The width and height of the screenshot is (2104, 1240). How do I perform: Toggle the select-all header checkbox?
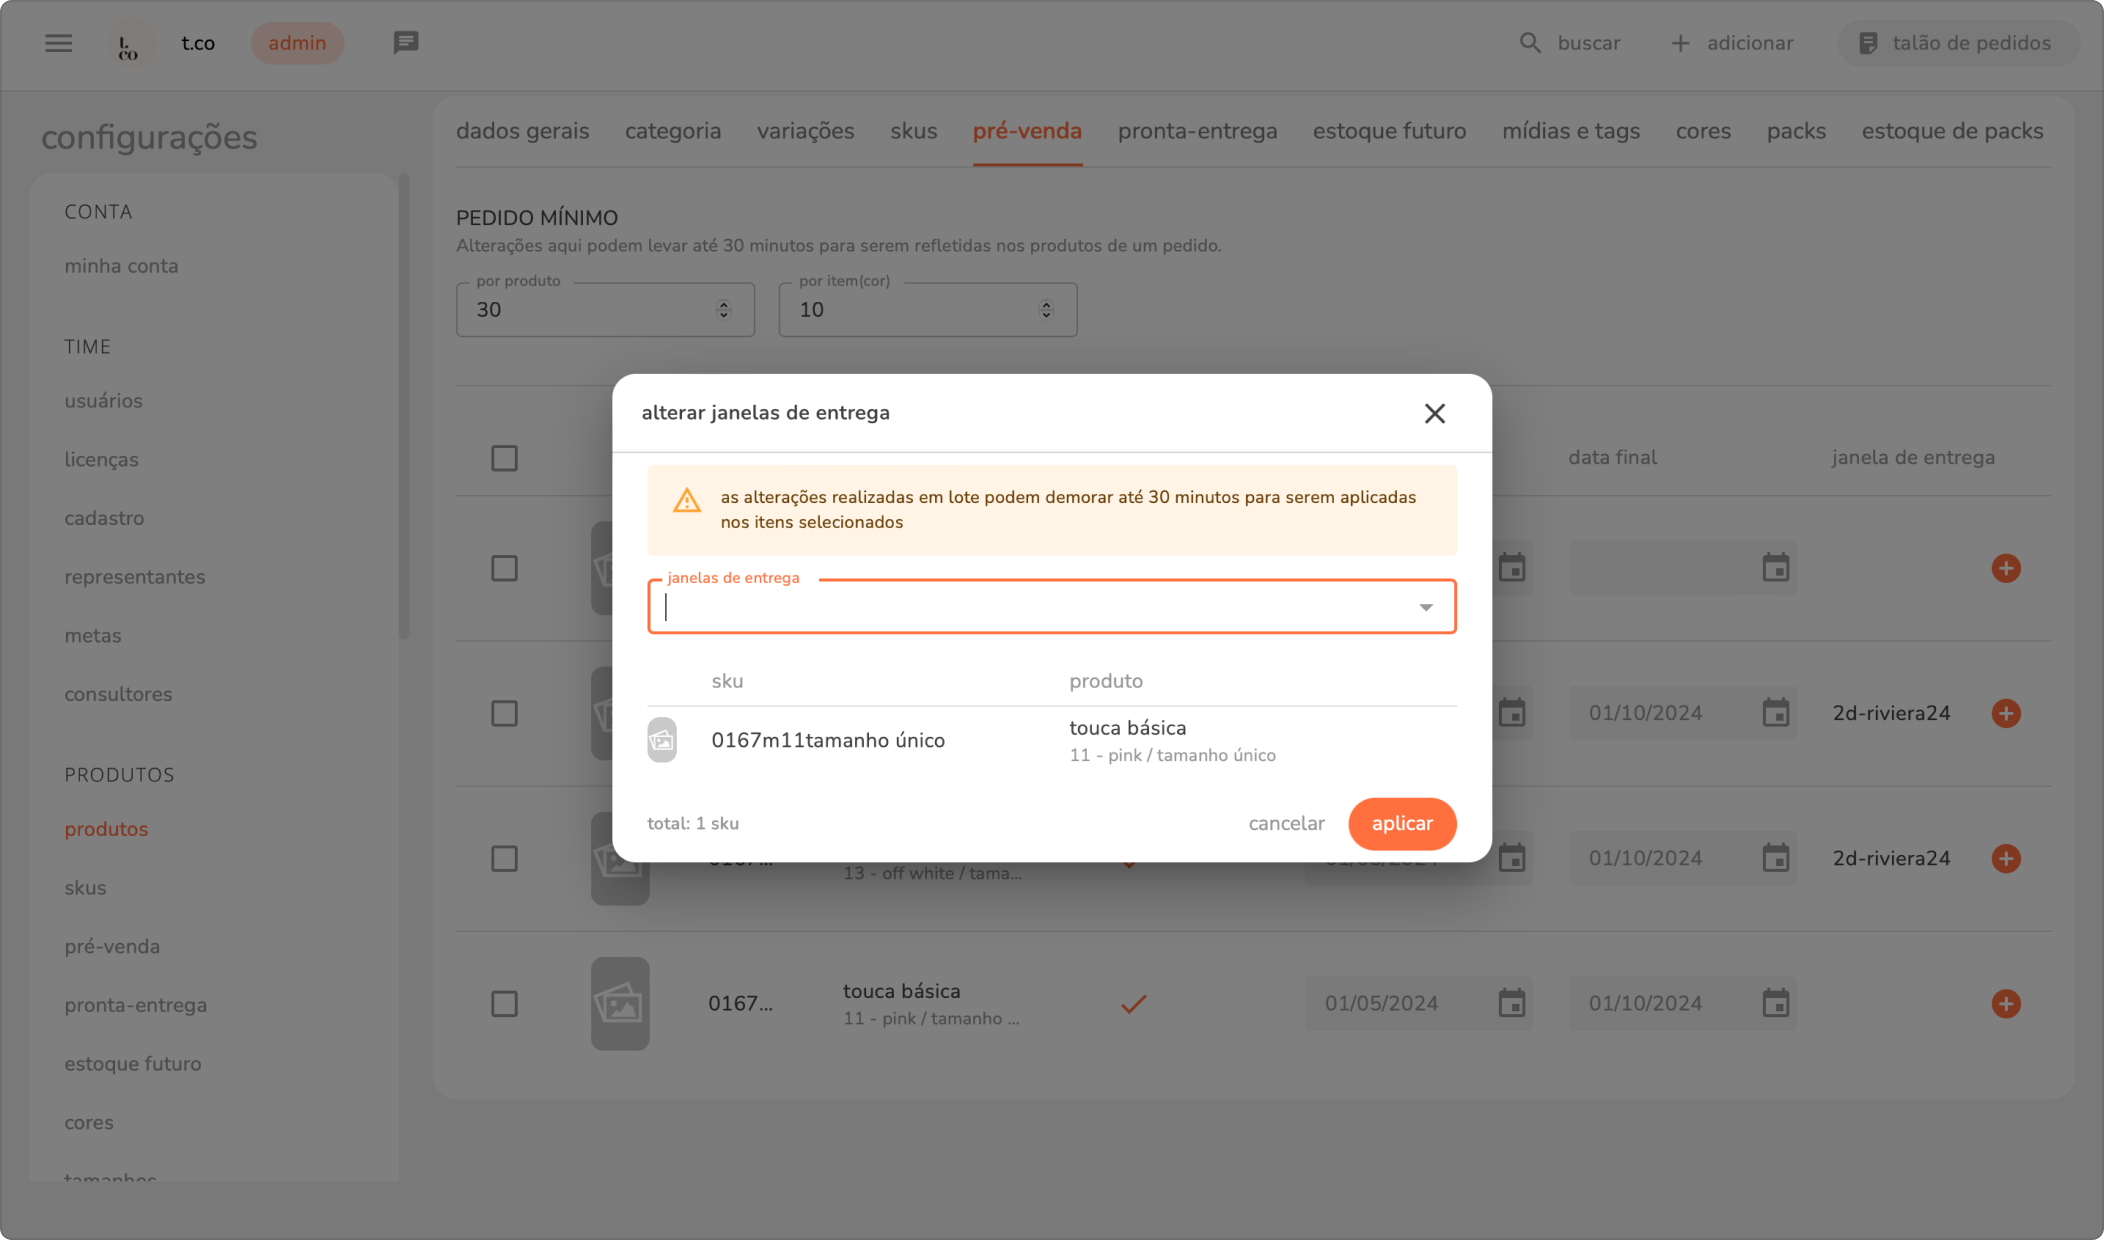(504, 458)
